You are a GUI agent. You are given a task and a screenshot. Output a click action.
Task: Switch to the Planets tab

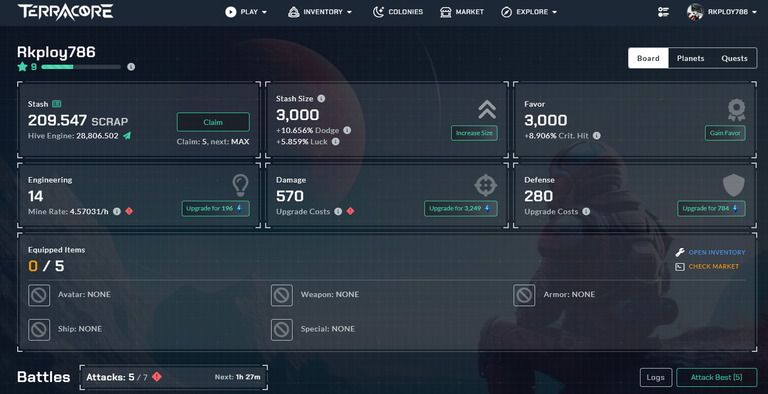tap(690, 58)
